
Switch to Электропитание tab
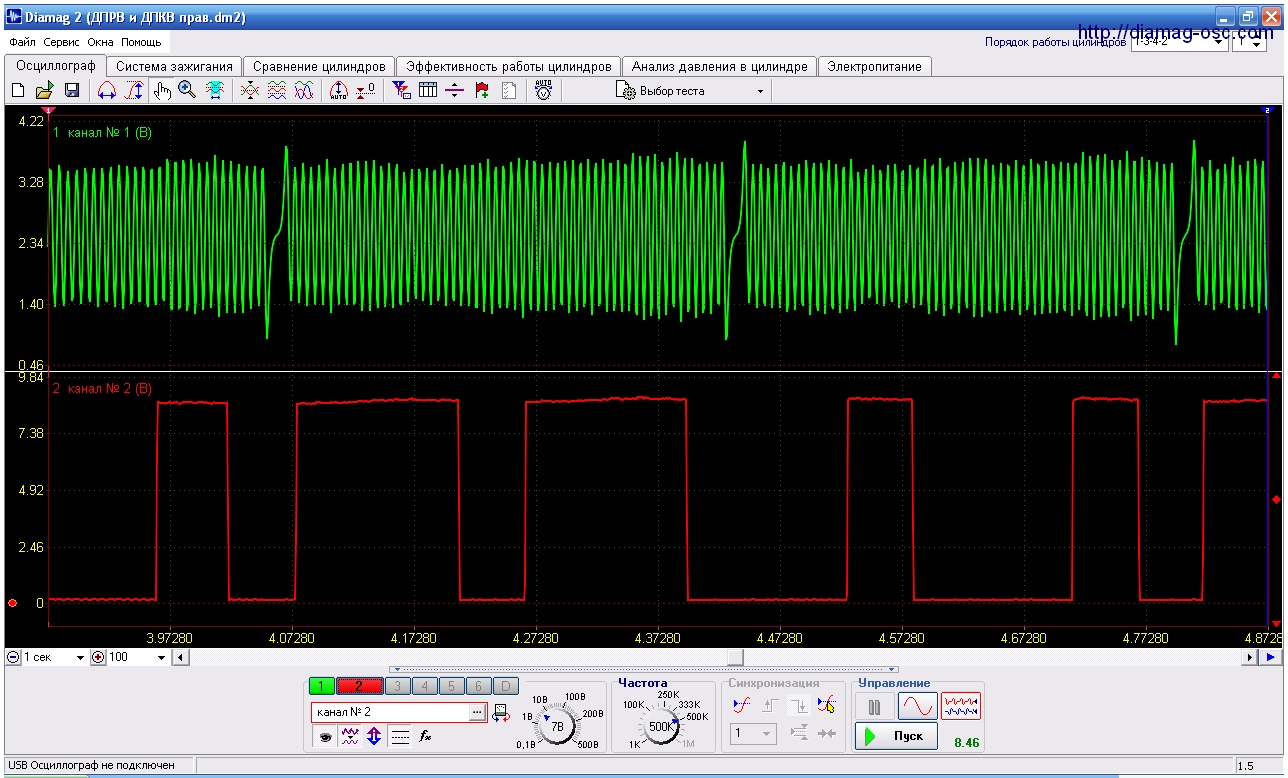pyautogui.click(x=875, y=66)
